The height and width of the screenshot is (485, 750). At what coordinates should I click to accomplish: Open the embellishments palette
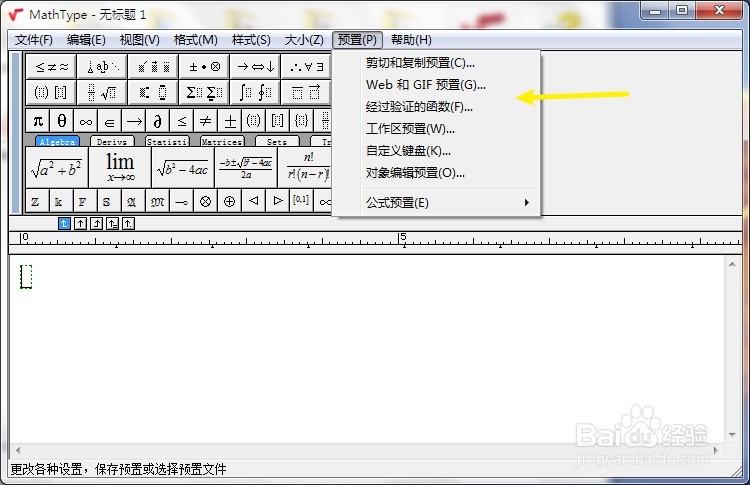pos(154,66)
